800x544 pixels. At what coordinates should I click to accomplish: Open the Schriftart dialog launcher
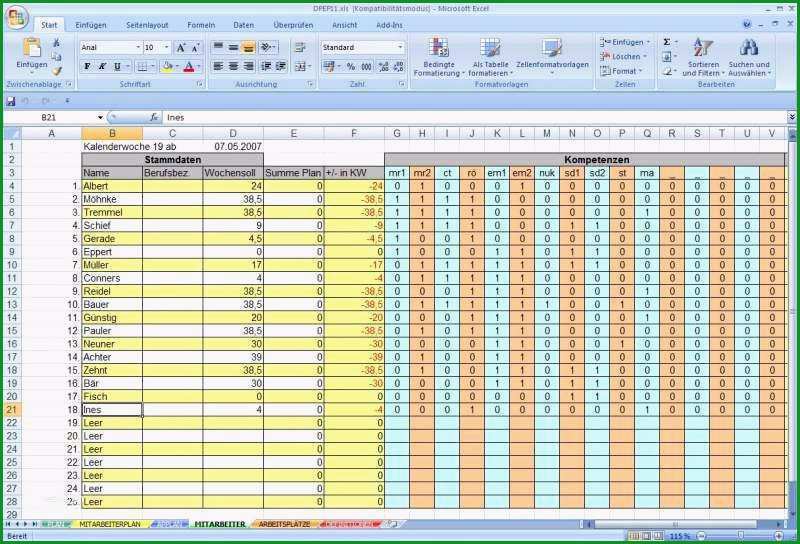tap(200, 85)
